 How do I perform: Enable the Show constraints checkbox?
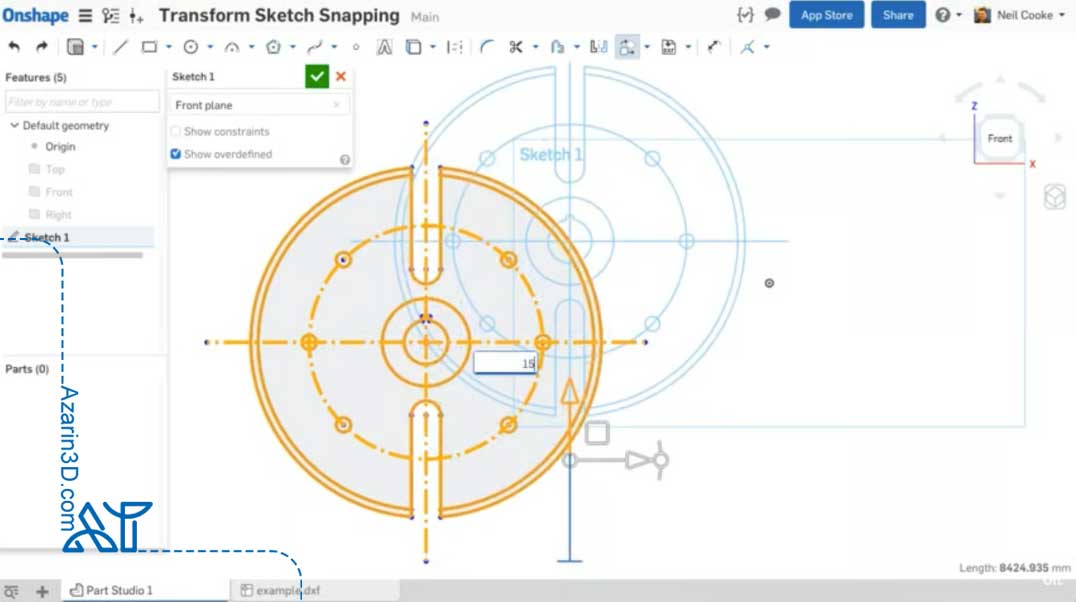point(176,131)
